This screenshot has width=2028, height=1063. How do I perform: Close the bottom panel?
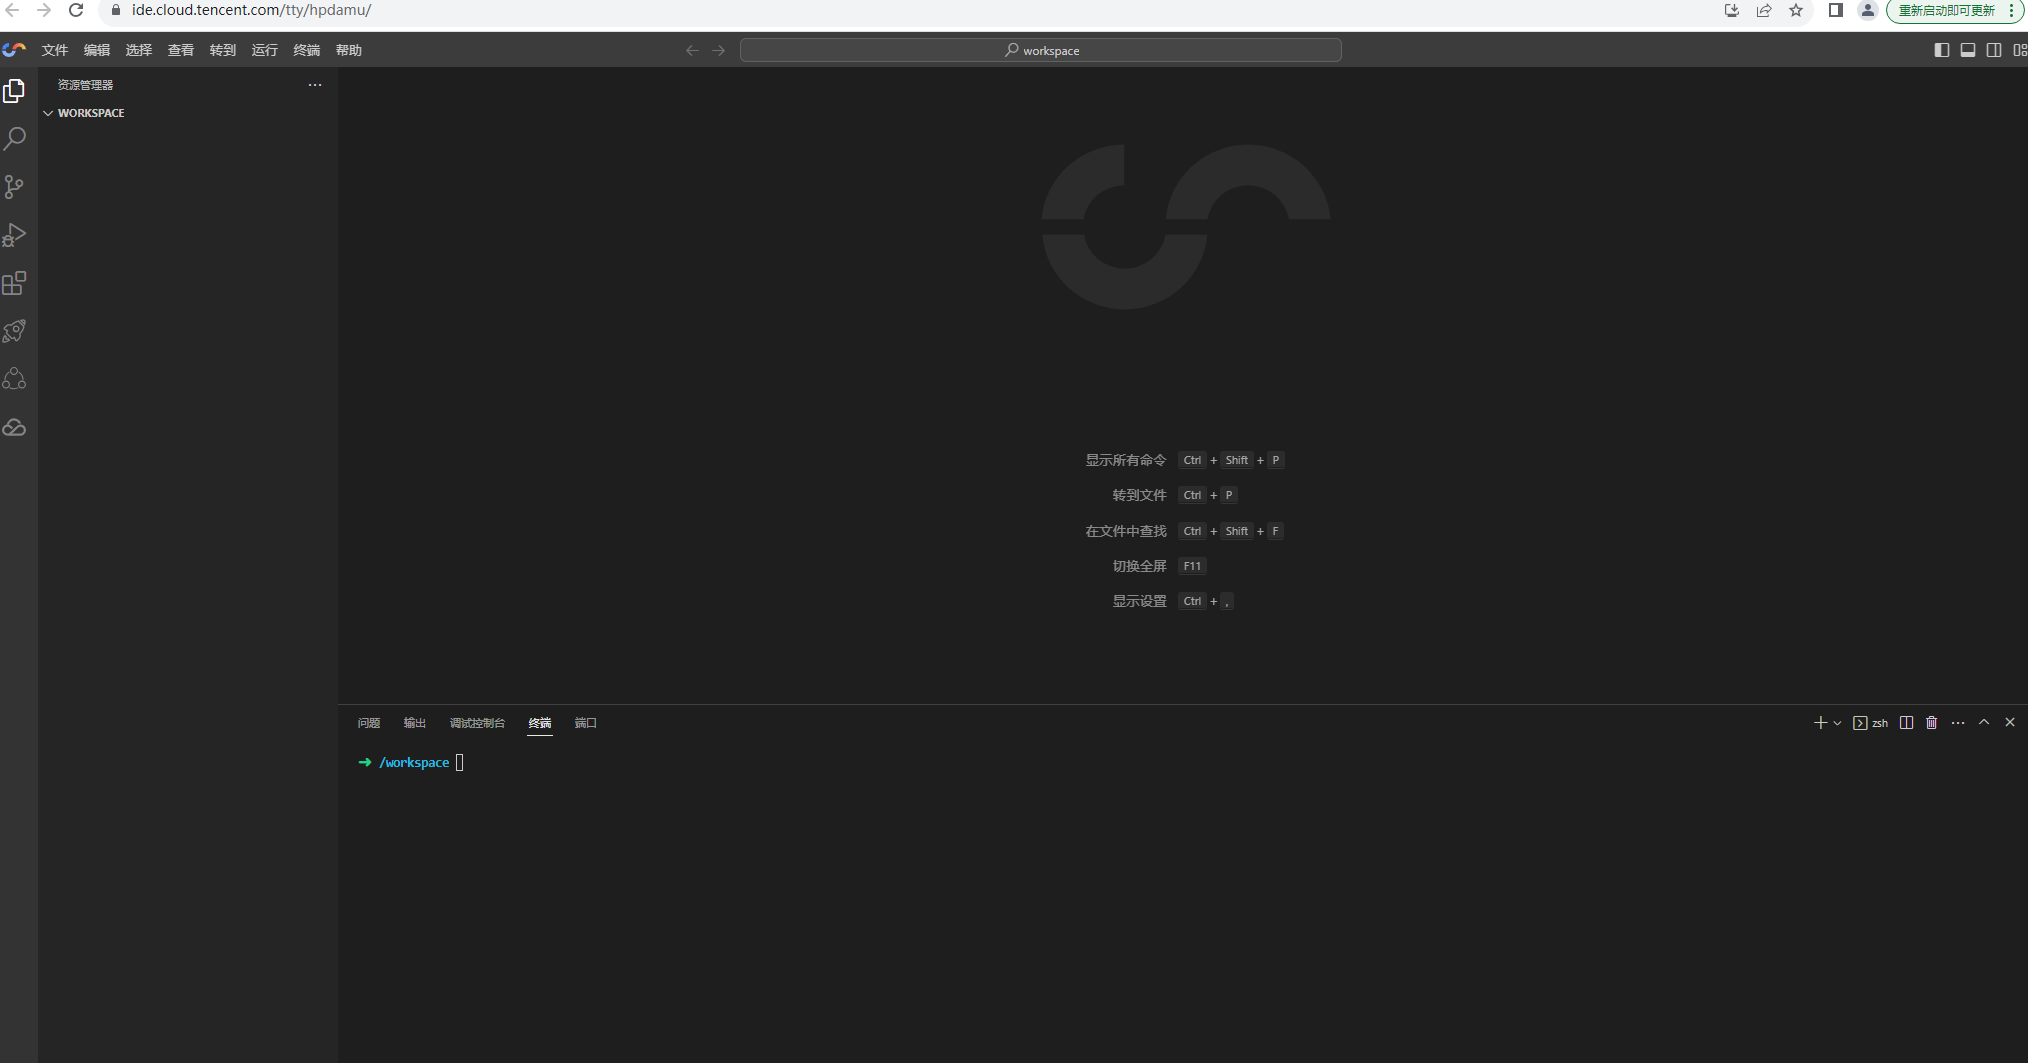[2010, 722]
